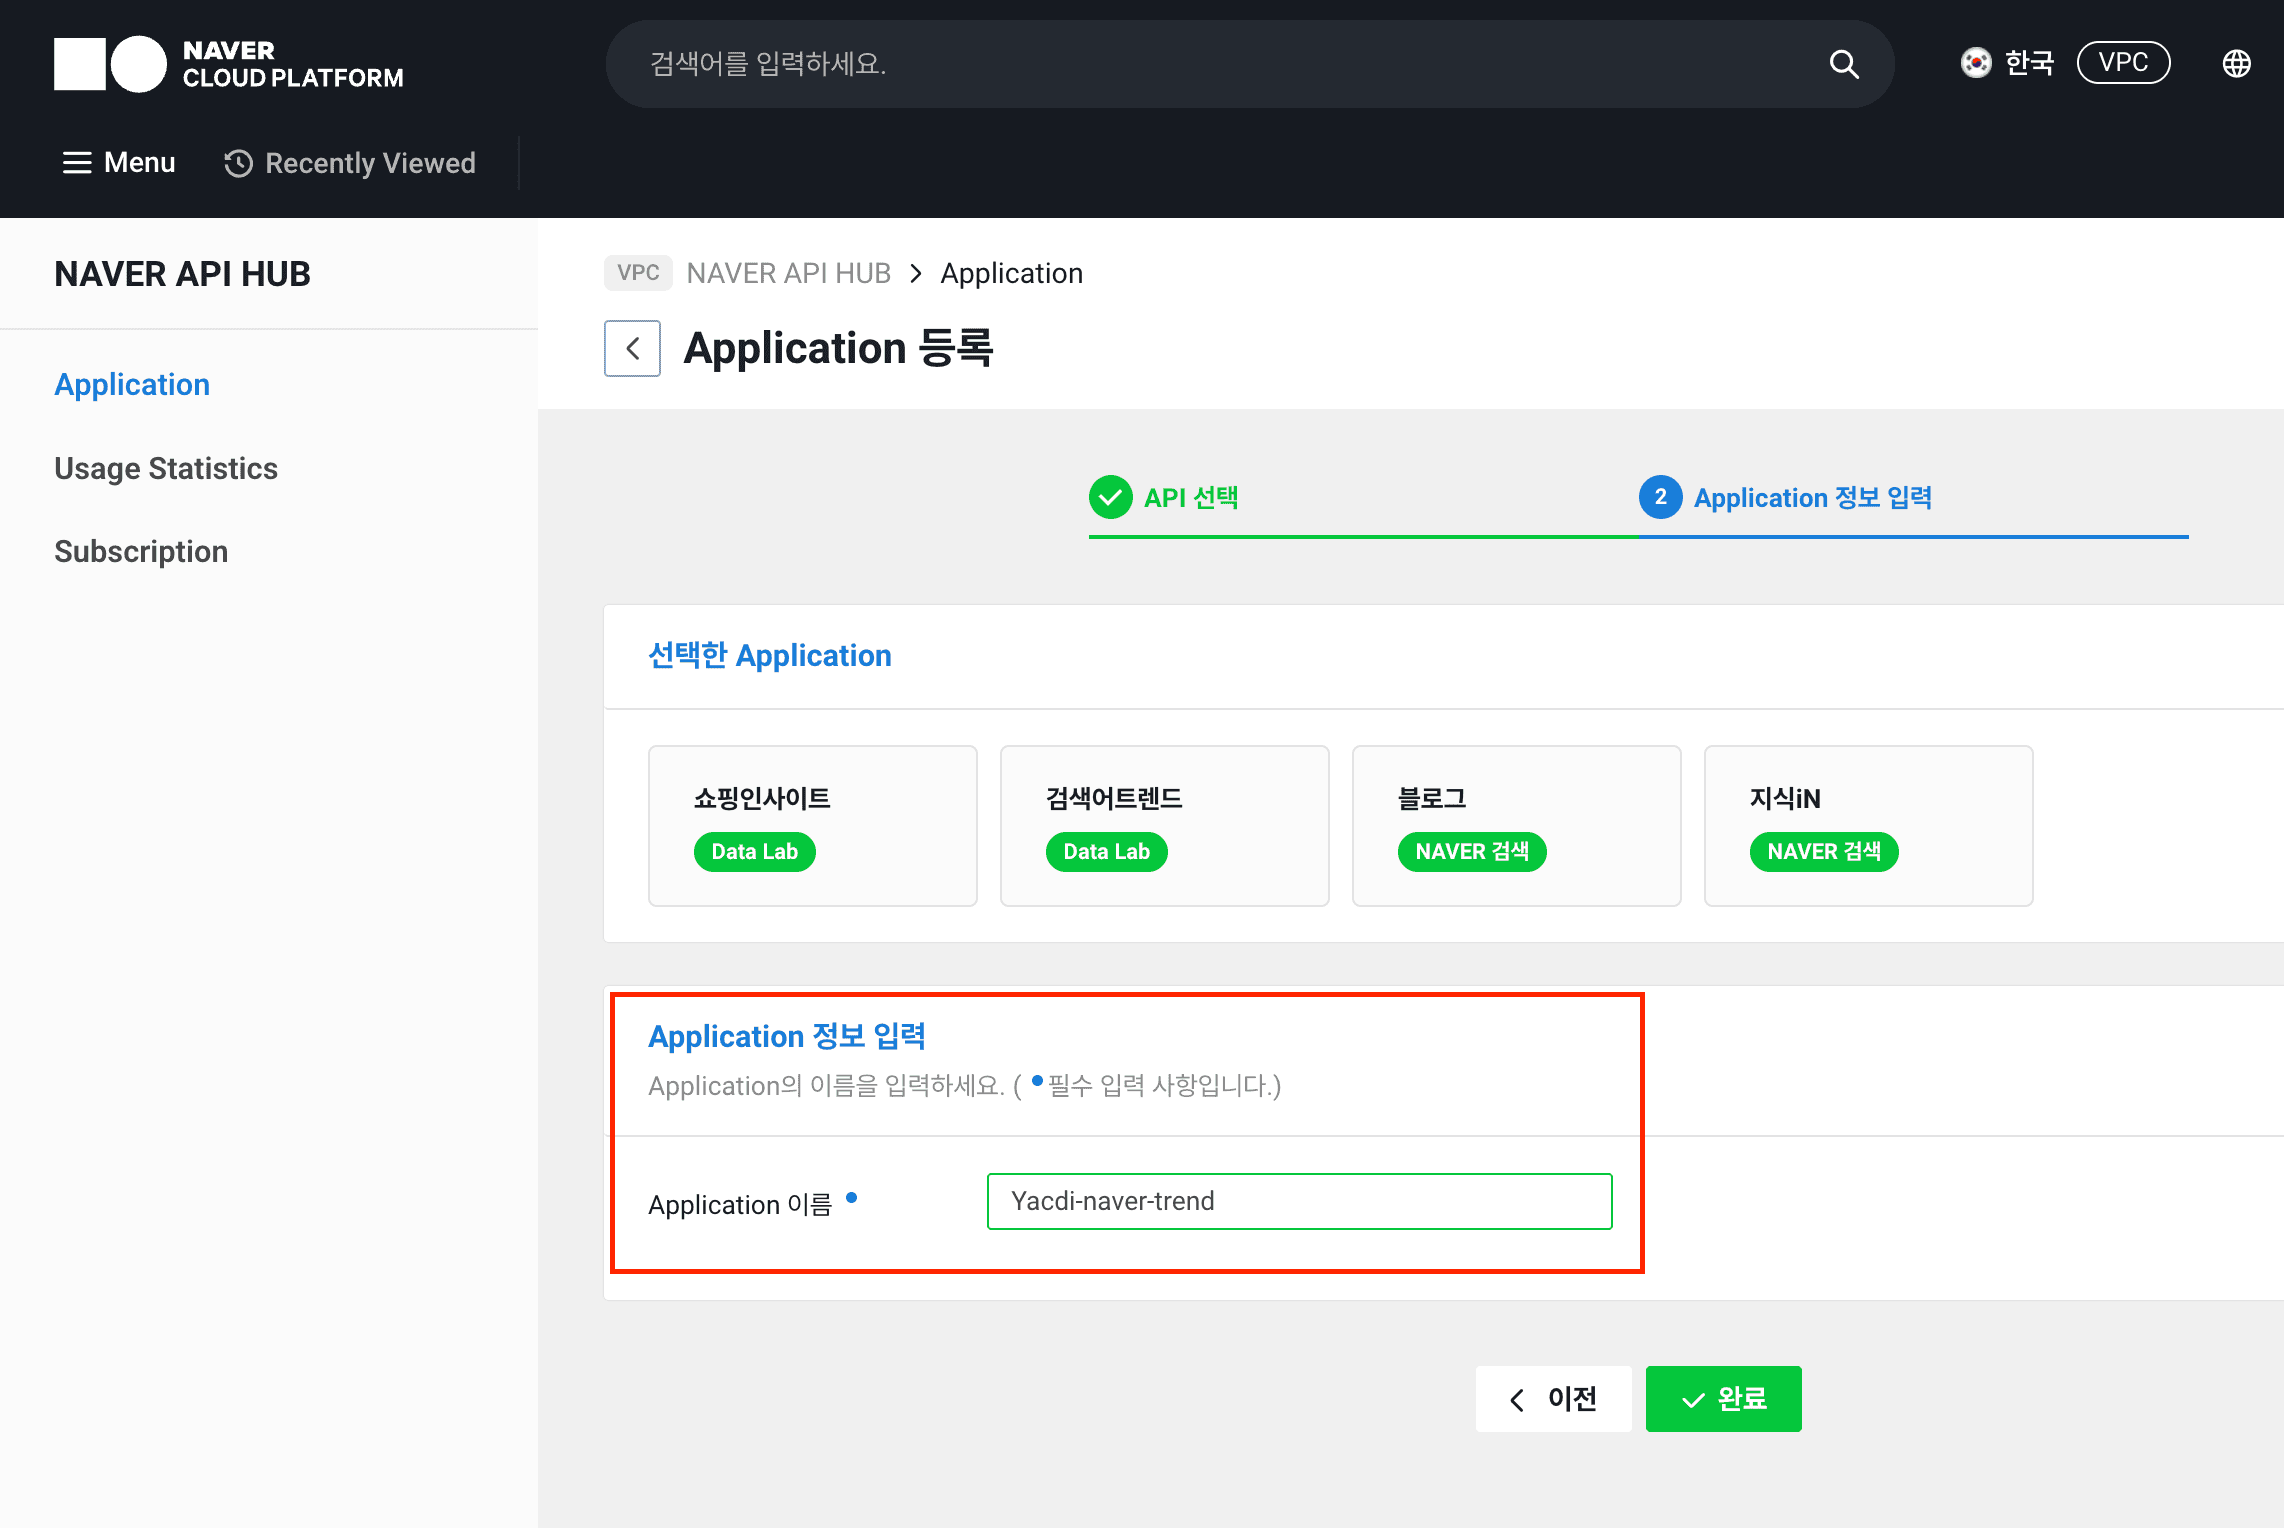
Task: Click the Application breadcrumb item
Action: pos(1011,273)
